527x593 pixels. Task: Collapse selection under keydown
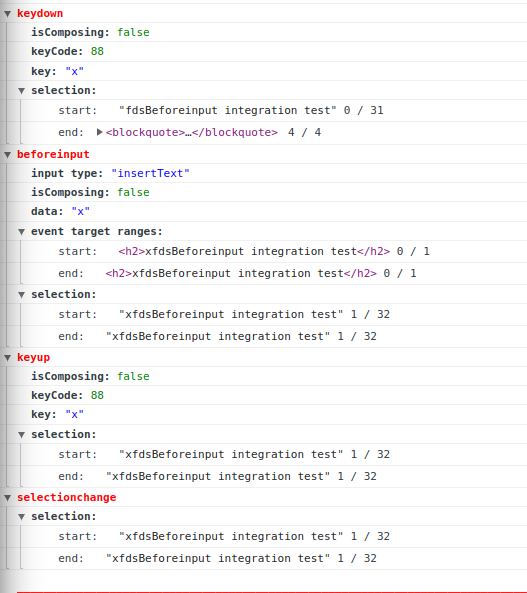tap(22, 91)
